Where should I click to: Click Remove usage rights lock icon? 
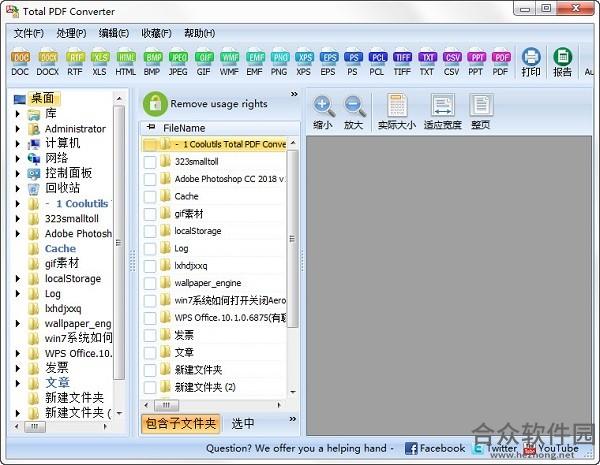pos(155,103)
